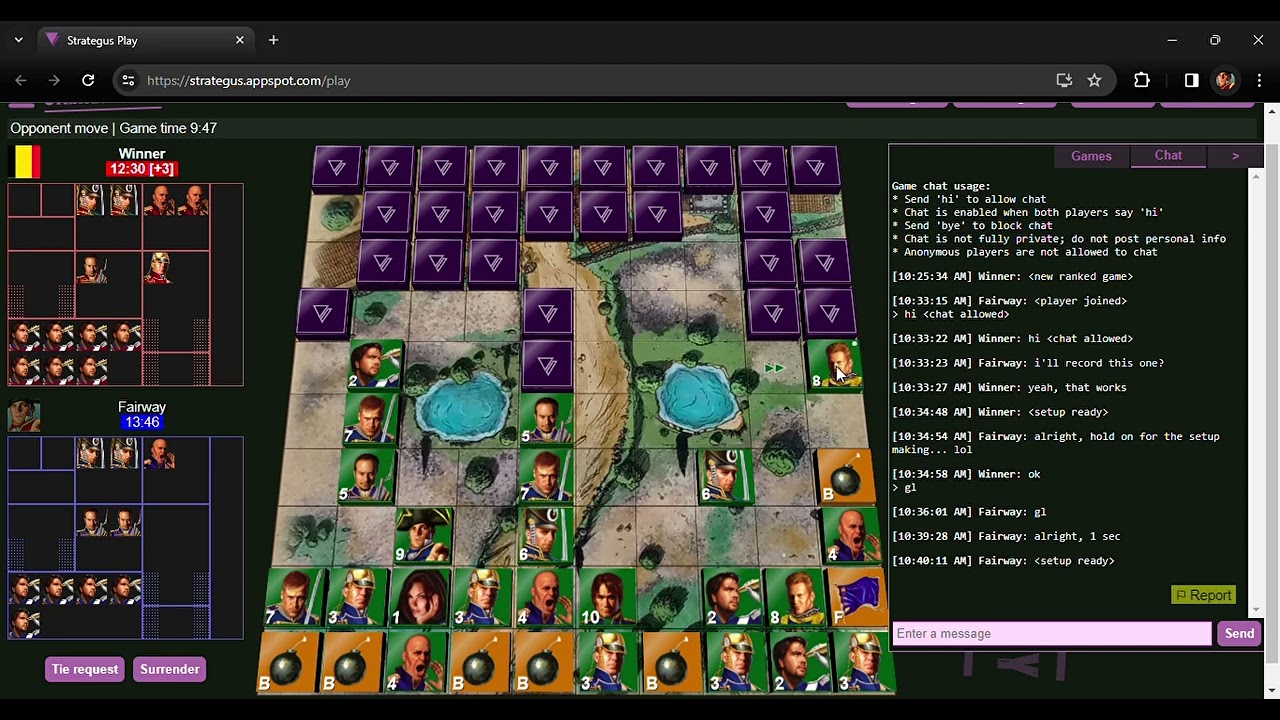Screen dimensions: 1280x720
Task: Select the Marshal piece ranked 10
Action: click(x=608, y=600)
